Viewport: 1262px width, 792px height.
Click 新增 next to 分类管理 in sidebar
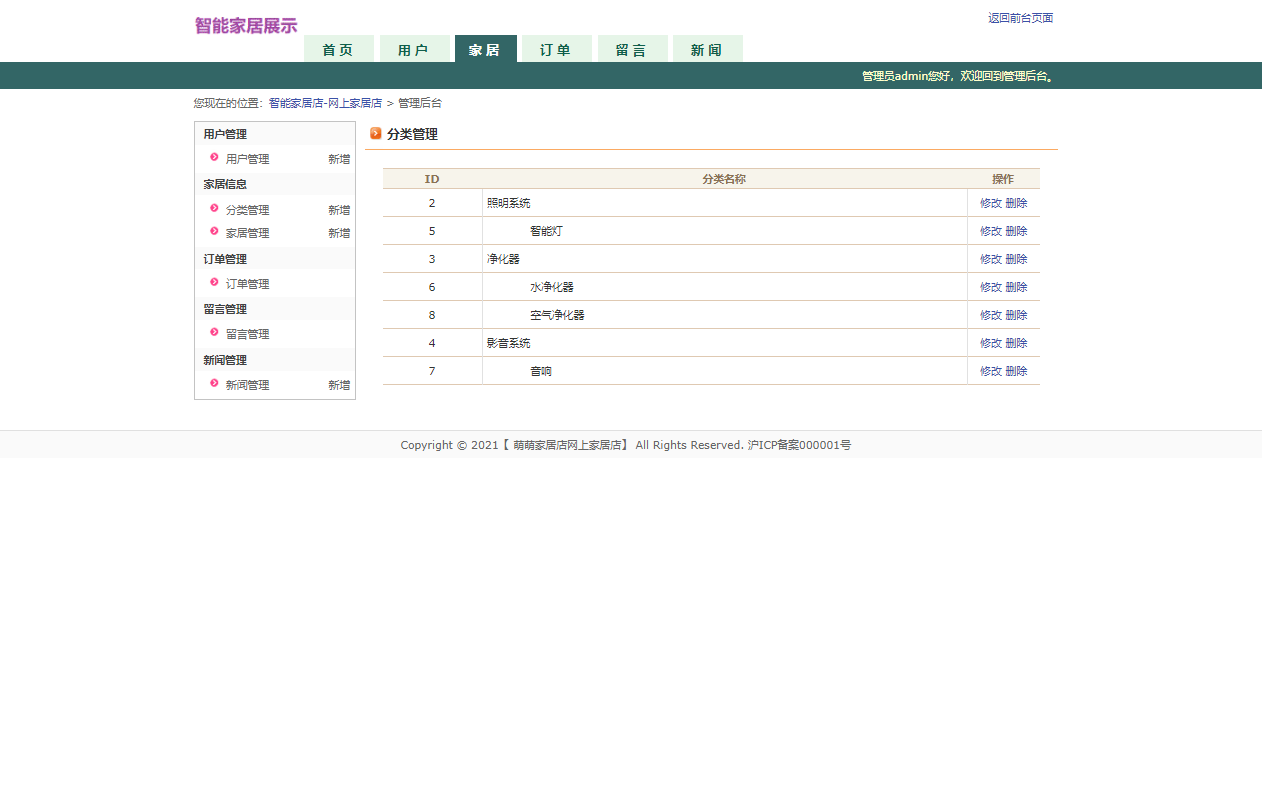point(339,209)
